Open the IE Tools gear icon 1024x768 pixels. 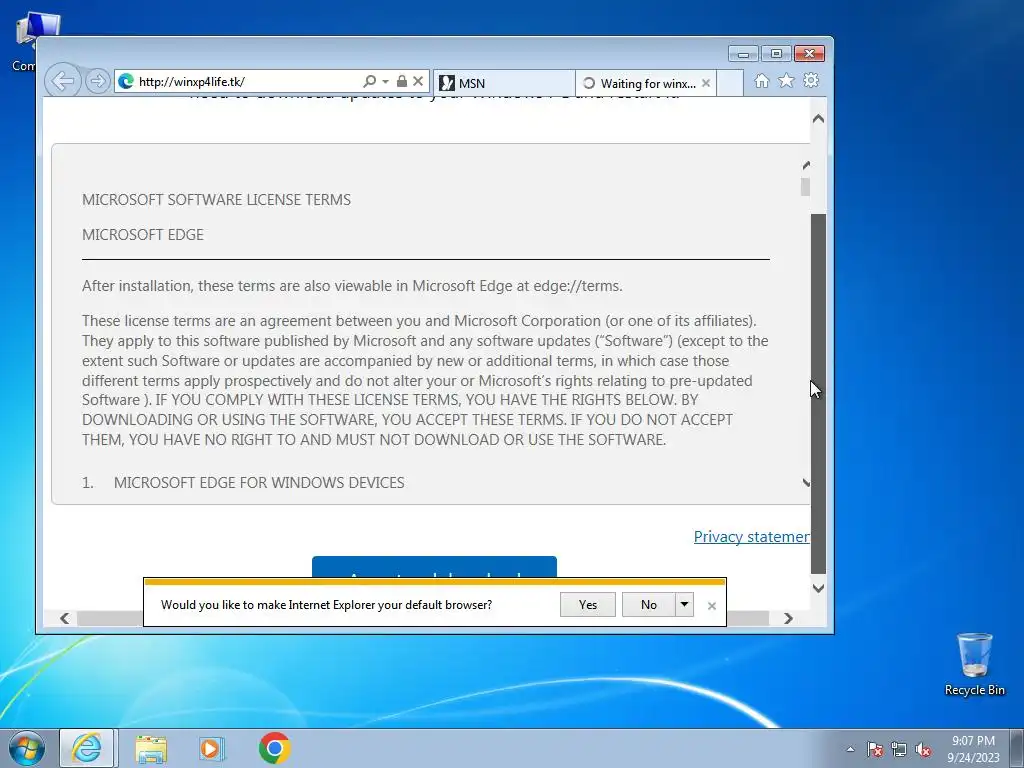pyautogui.click(x=811, y=80)
